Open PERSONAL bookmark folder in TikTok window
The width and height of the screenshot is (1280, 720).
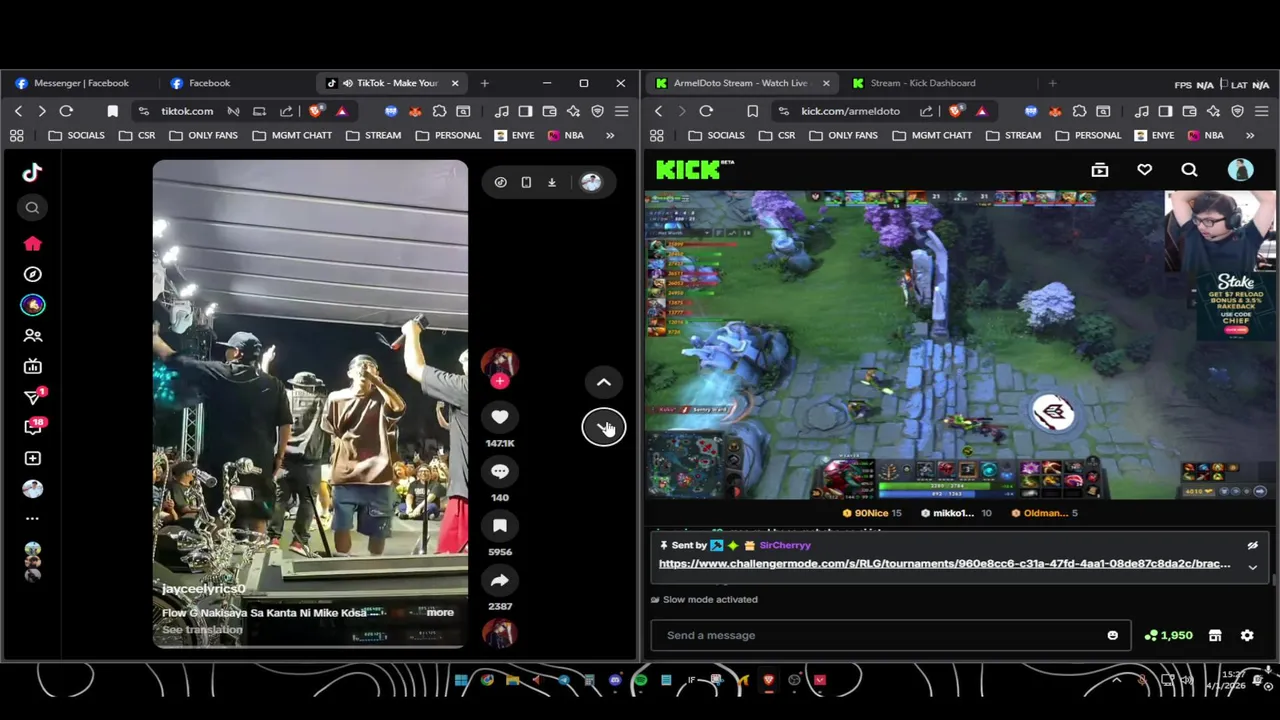point(448,135)
